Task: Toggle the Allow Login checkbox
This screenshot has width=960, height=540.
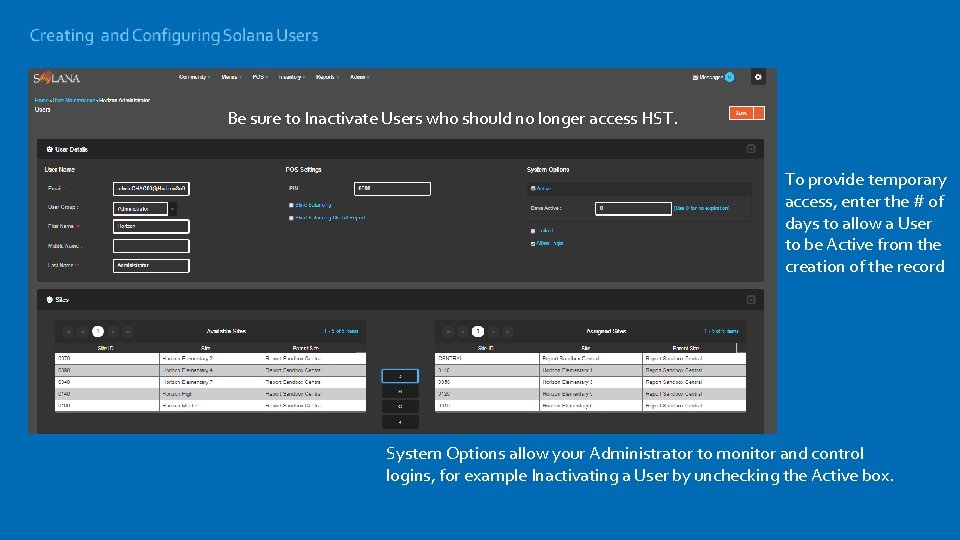Action: 533,244
